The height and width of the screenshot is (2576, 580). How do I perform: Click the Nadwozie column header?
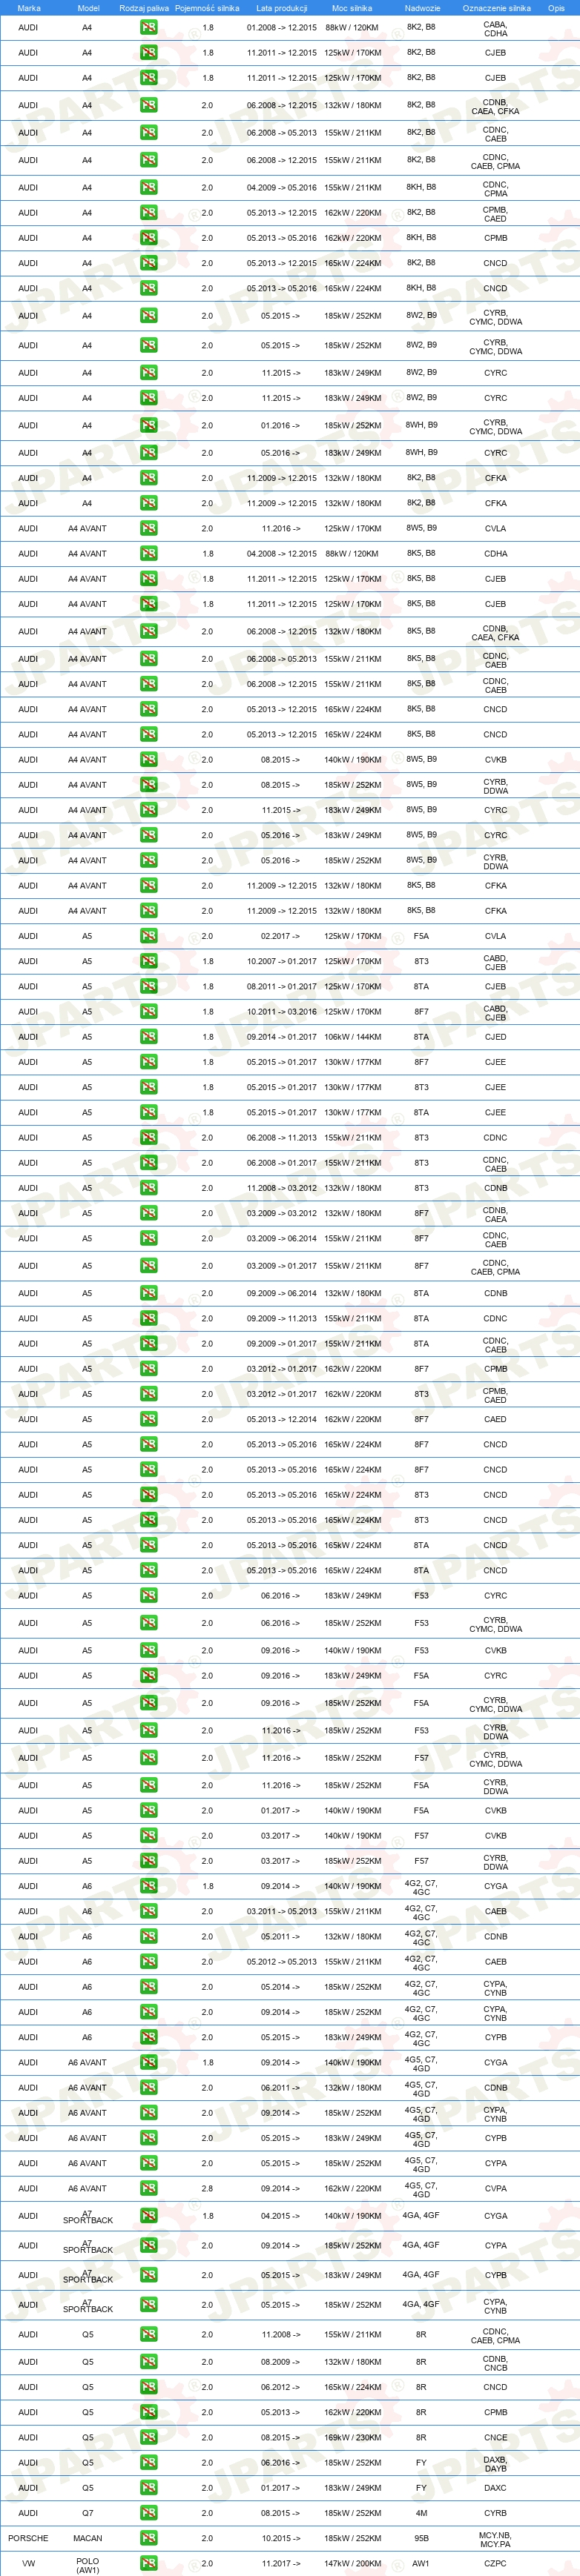pyautogui.click(x=422, y=8)
